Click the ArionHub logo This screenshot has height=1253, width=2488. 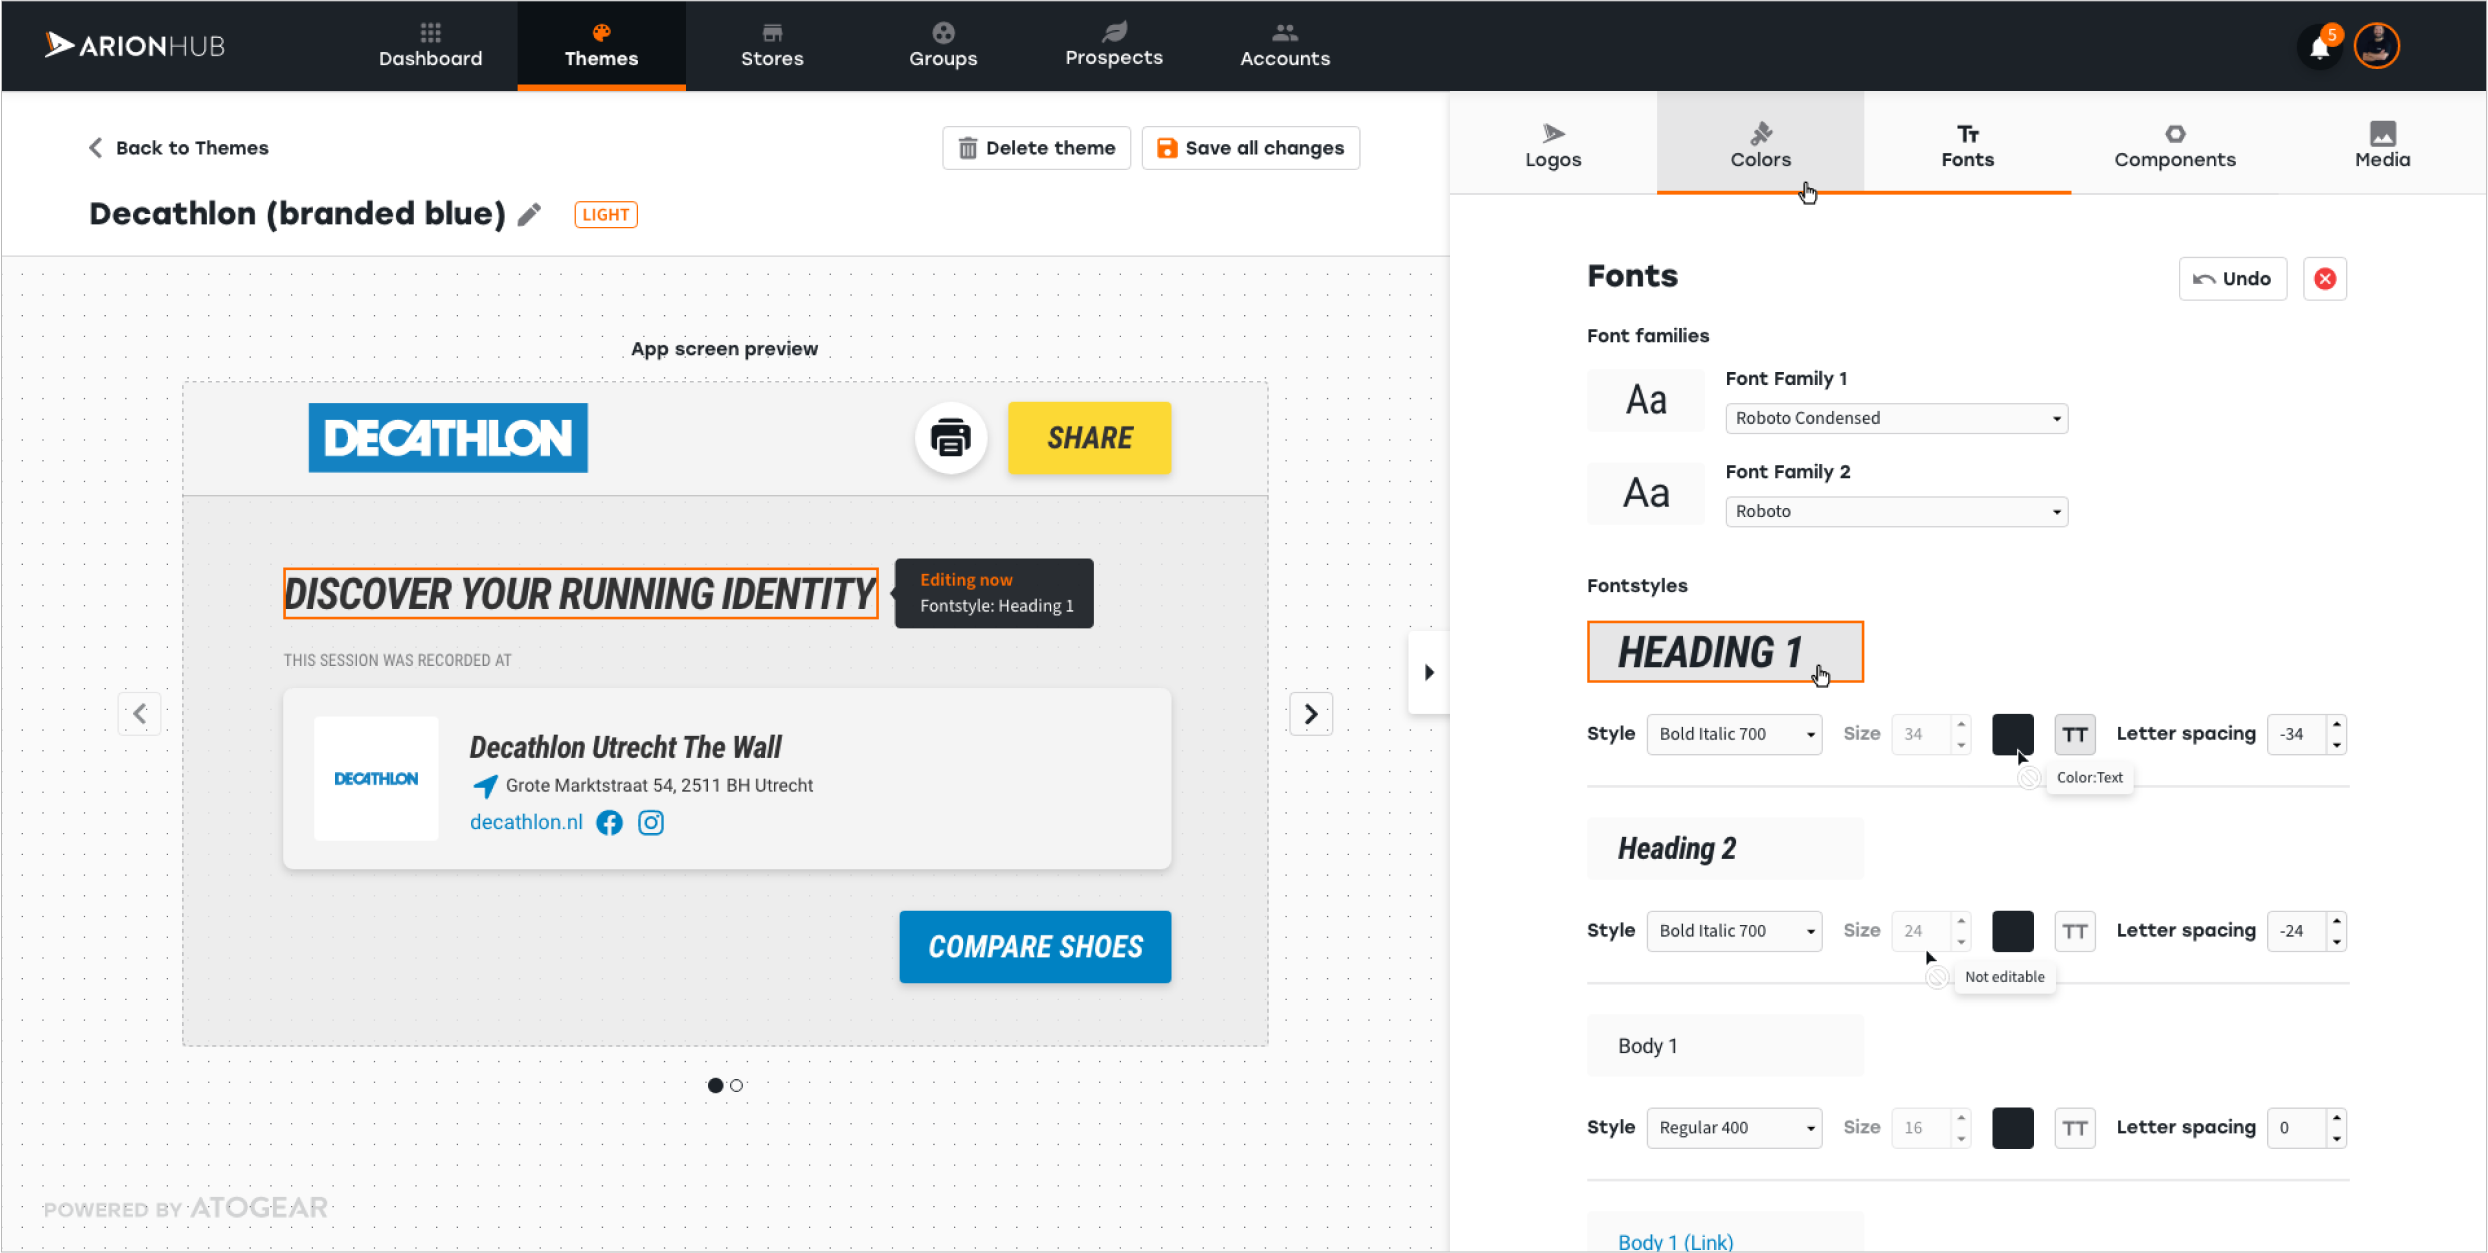pos(134,45)
